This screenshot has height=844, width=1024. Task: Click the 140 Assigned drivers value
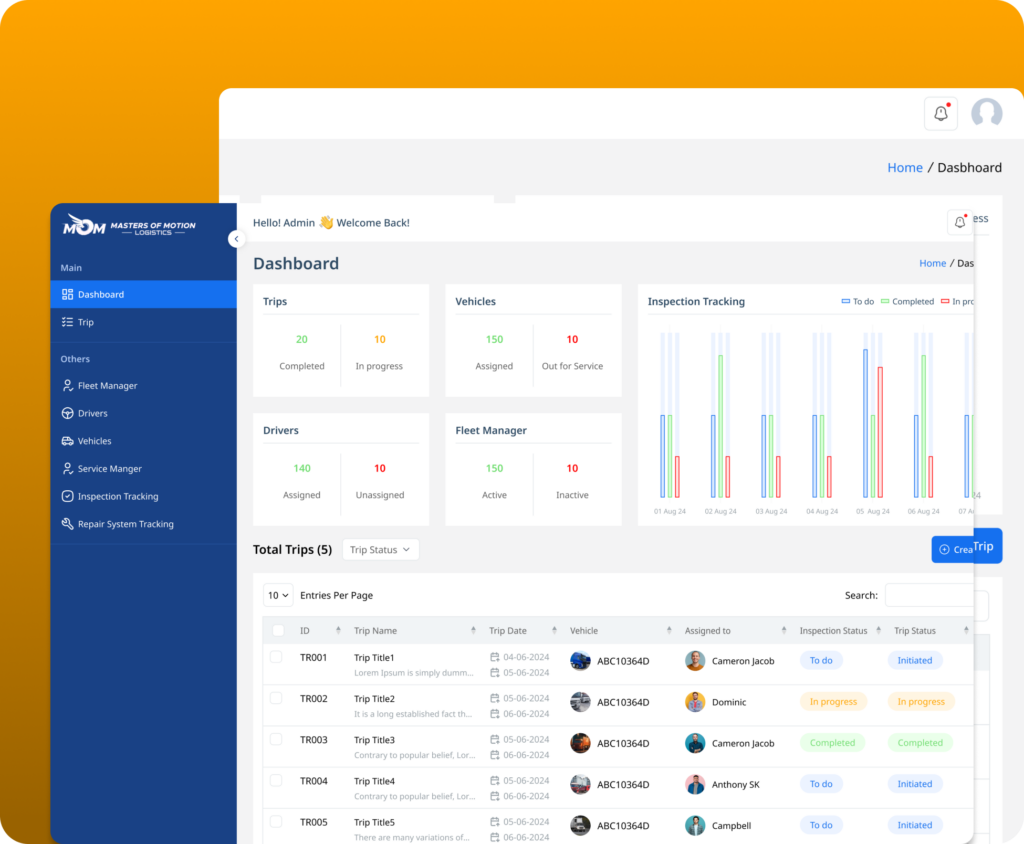(302, 468)
